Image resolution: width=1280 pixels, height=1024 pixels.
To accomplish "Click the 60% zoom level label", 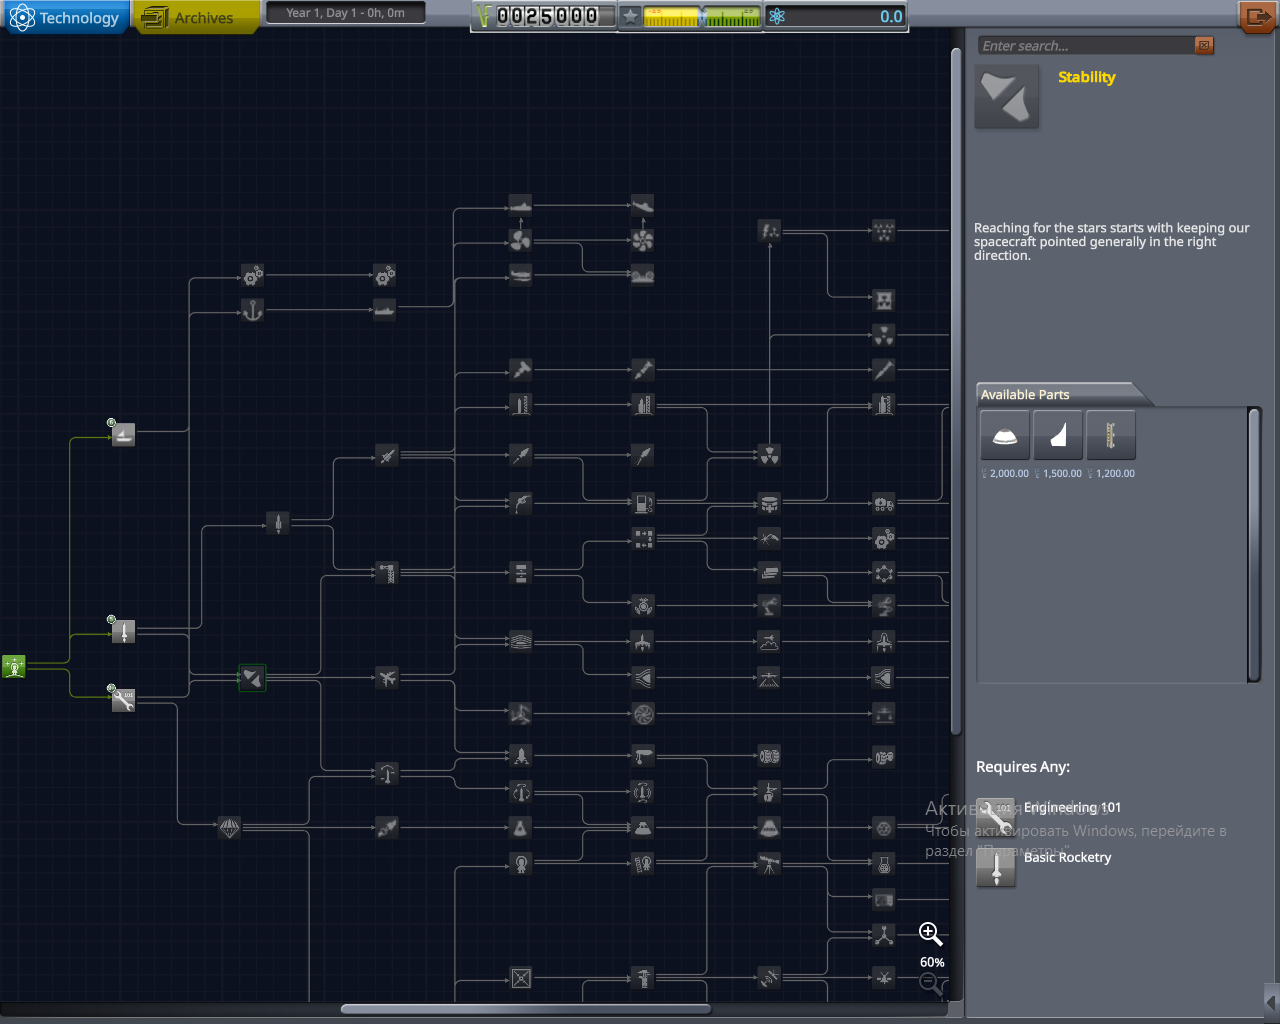I will 932,962.
